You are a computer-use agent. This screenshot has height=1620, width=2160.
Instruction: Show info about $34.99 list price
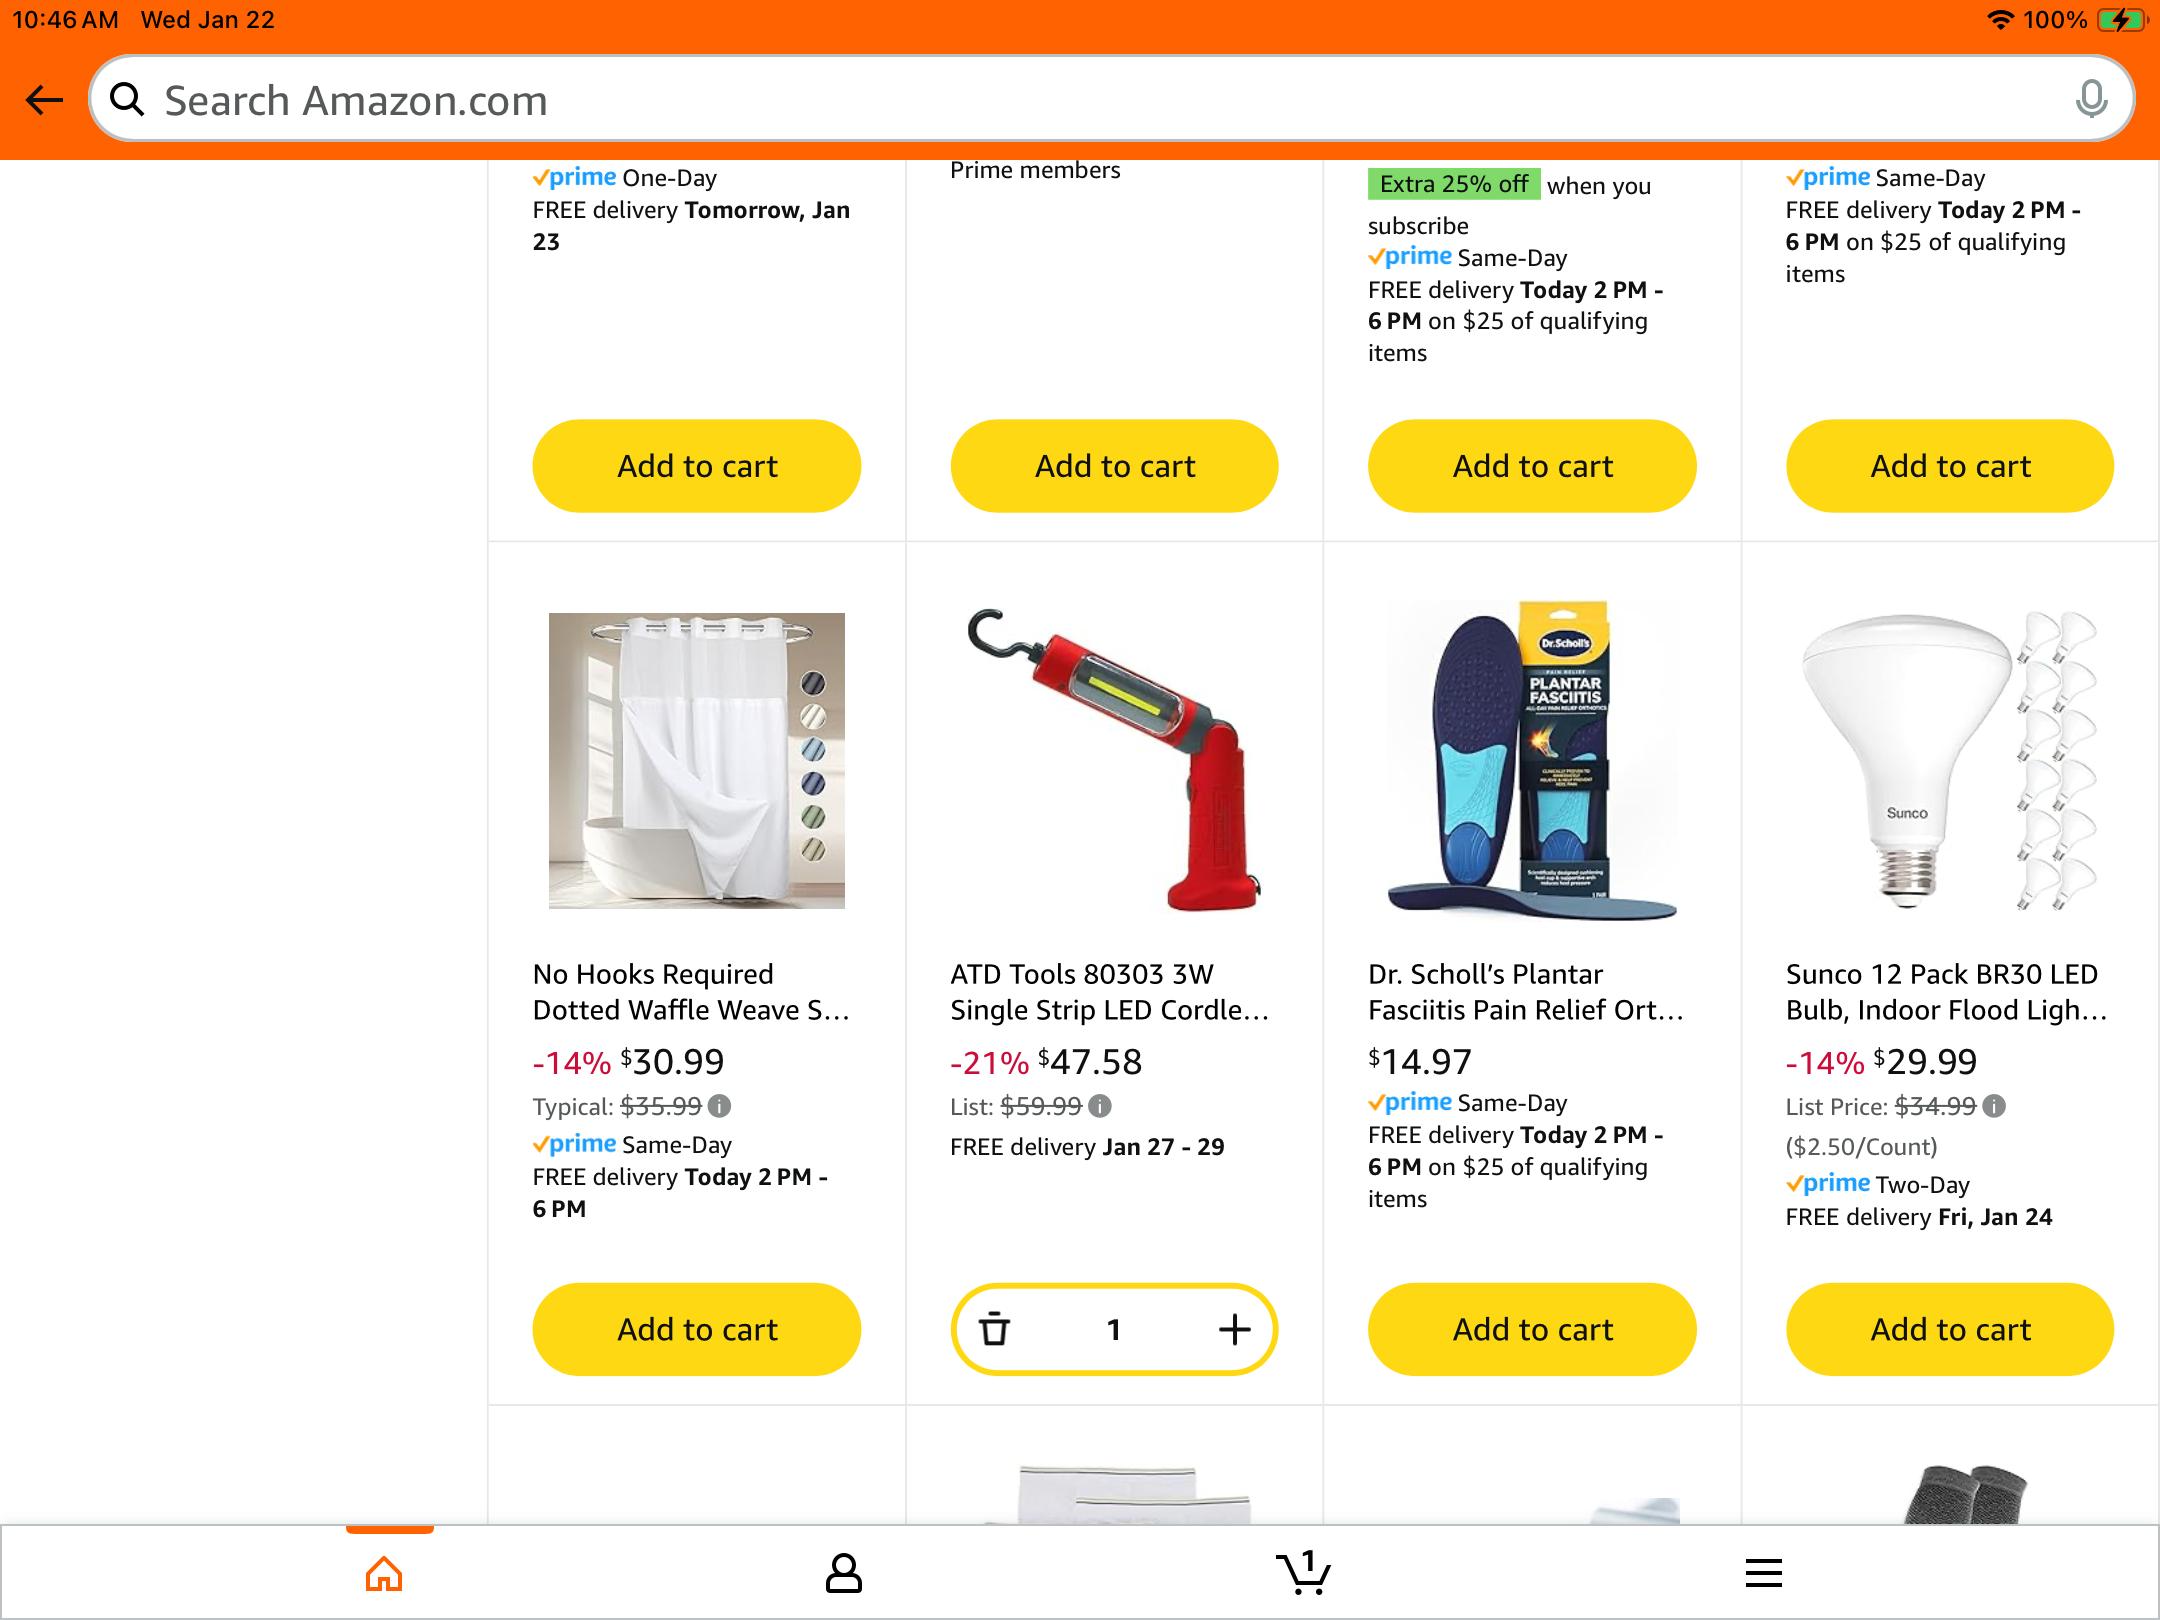(x=1994, y=1106)
